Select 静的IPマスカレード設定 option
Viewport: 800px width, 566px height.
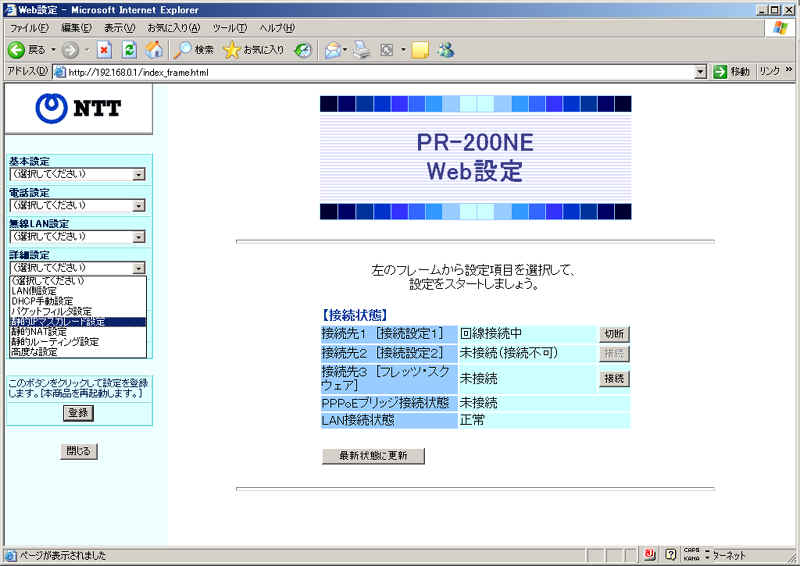78,322
